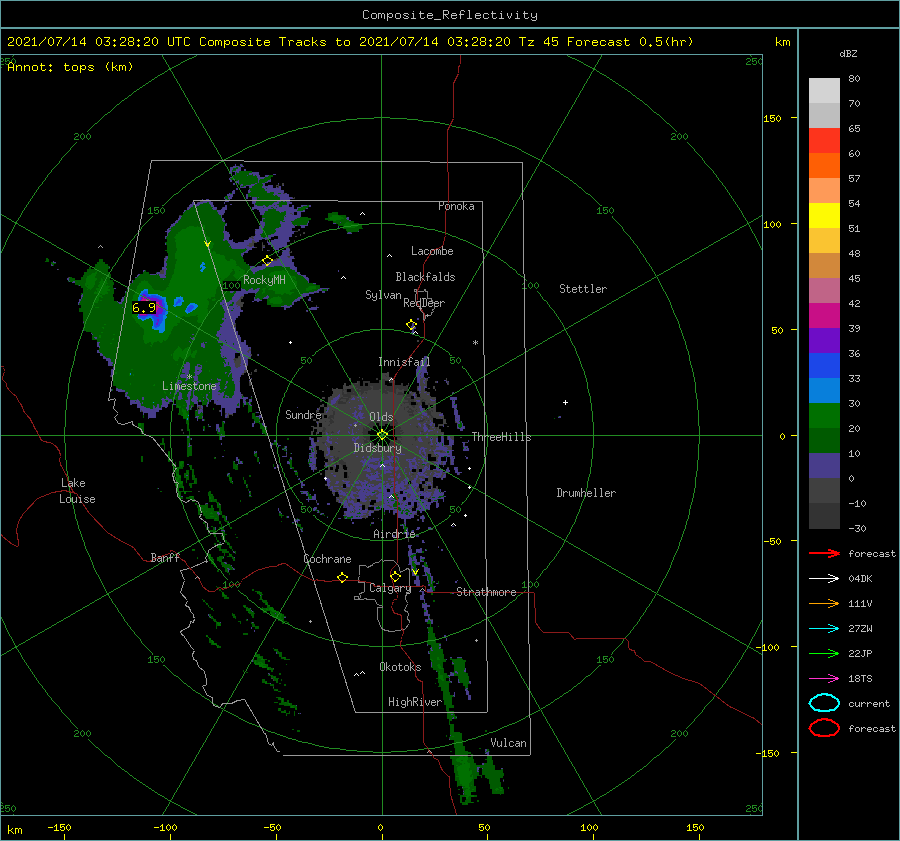Select the red 65-60 dBZ color swatch
This screenshot has height=841, width=900.
[824, 141]
